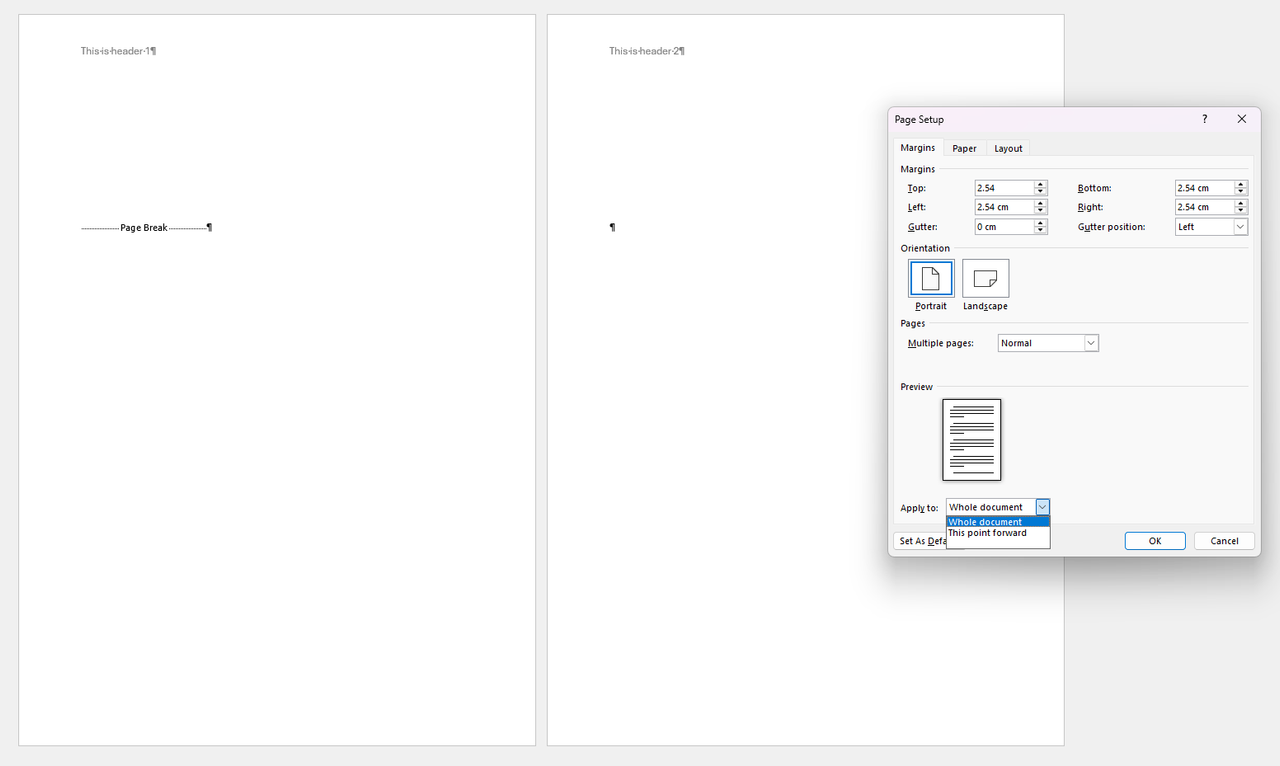This screenshot has width=1280, height=766.
Task: Click the page preview thumbnail
Action: pos(971,440)
